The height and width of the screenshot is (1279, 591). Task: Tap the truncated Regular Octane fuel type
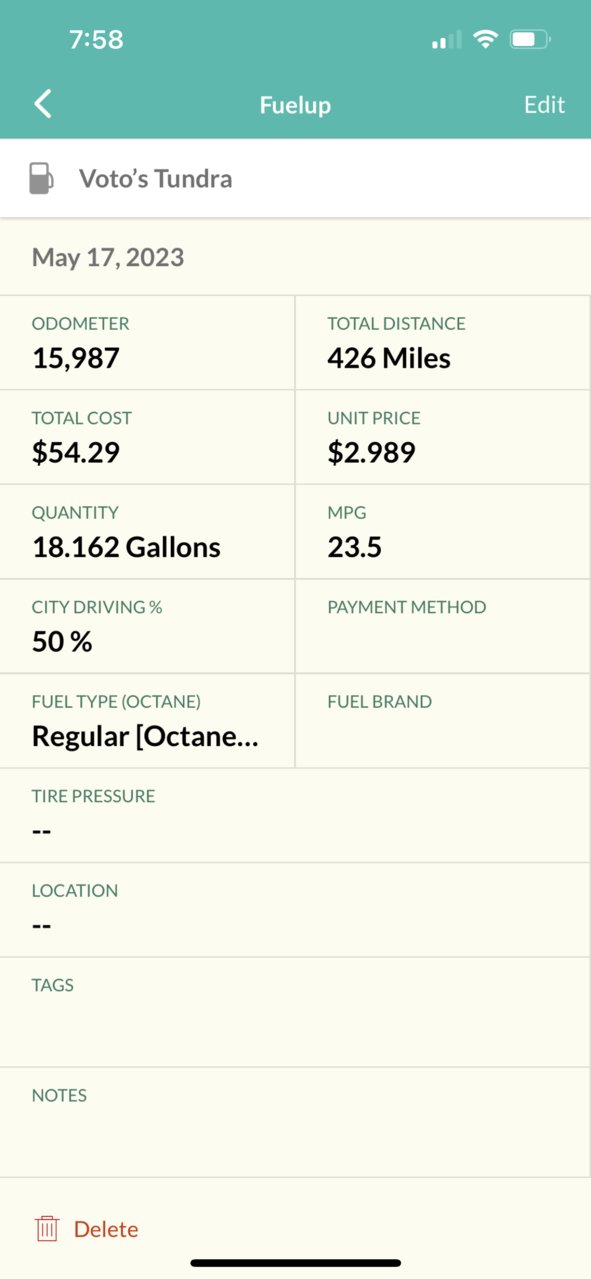click(145, 737)
